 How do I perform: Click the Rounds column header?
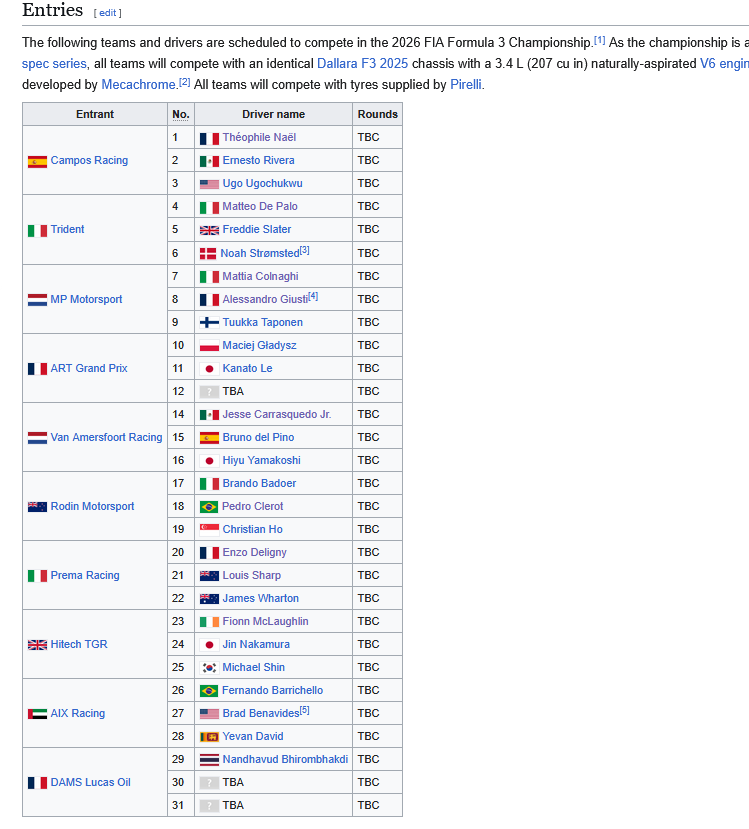coord(377,114)
